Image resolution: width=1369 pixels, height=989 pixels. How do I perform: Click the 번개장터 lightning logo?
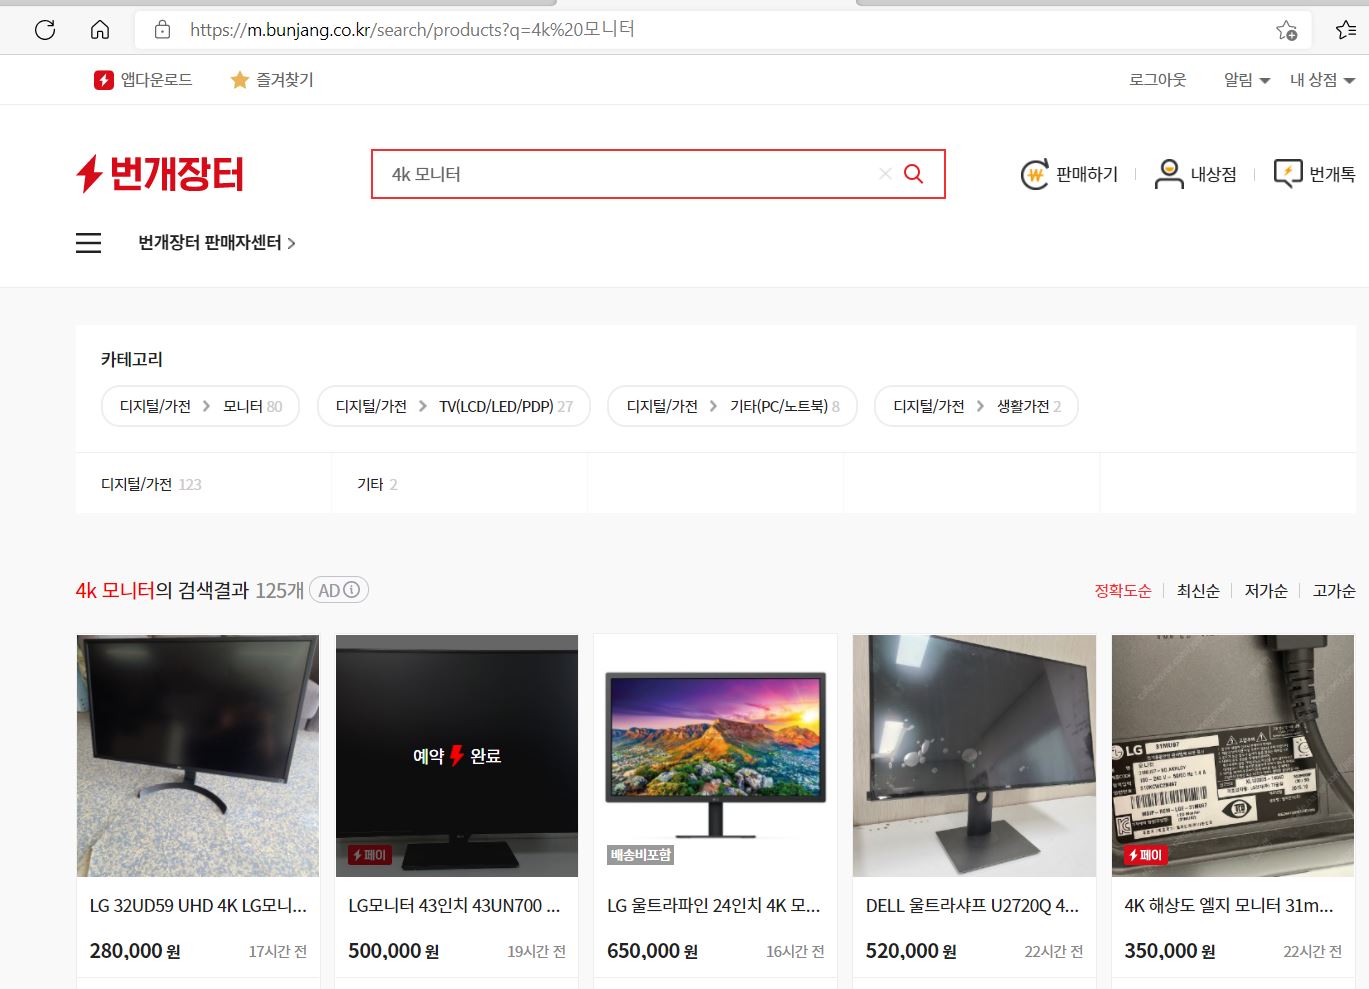click(x=160, y=174)
